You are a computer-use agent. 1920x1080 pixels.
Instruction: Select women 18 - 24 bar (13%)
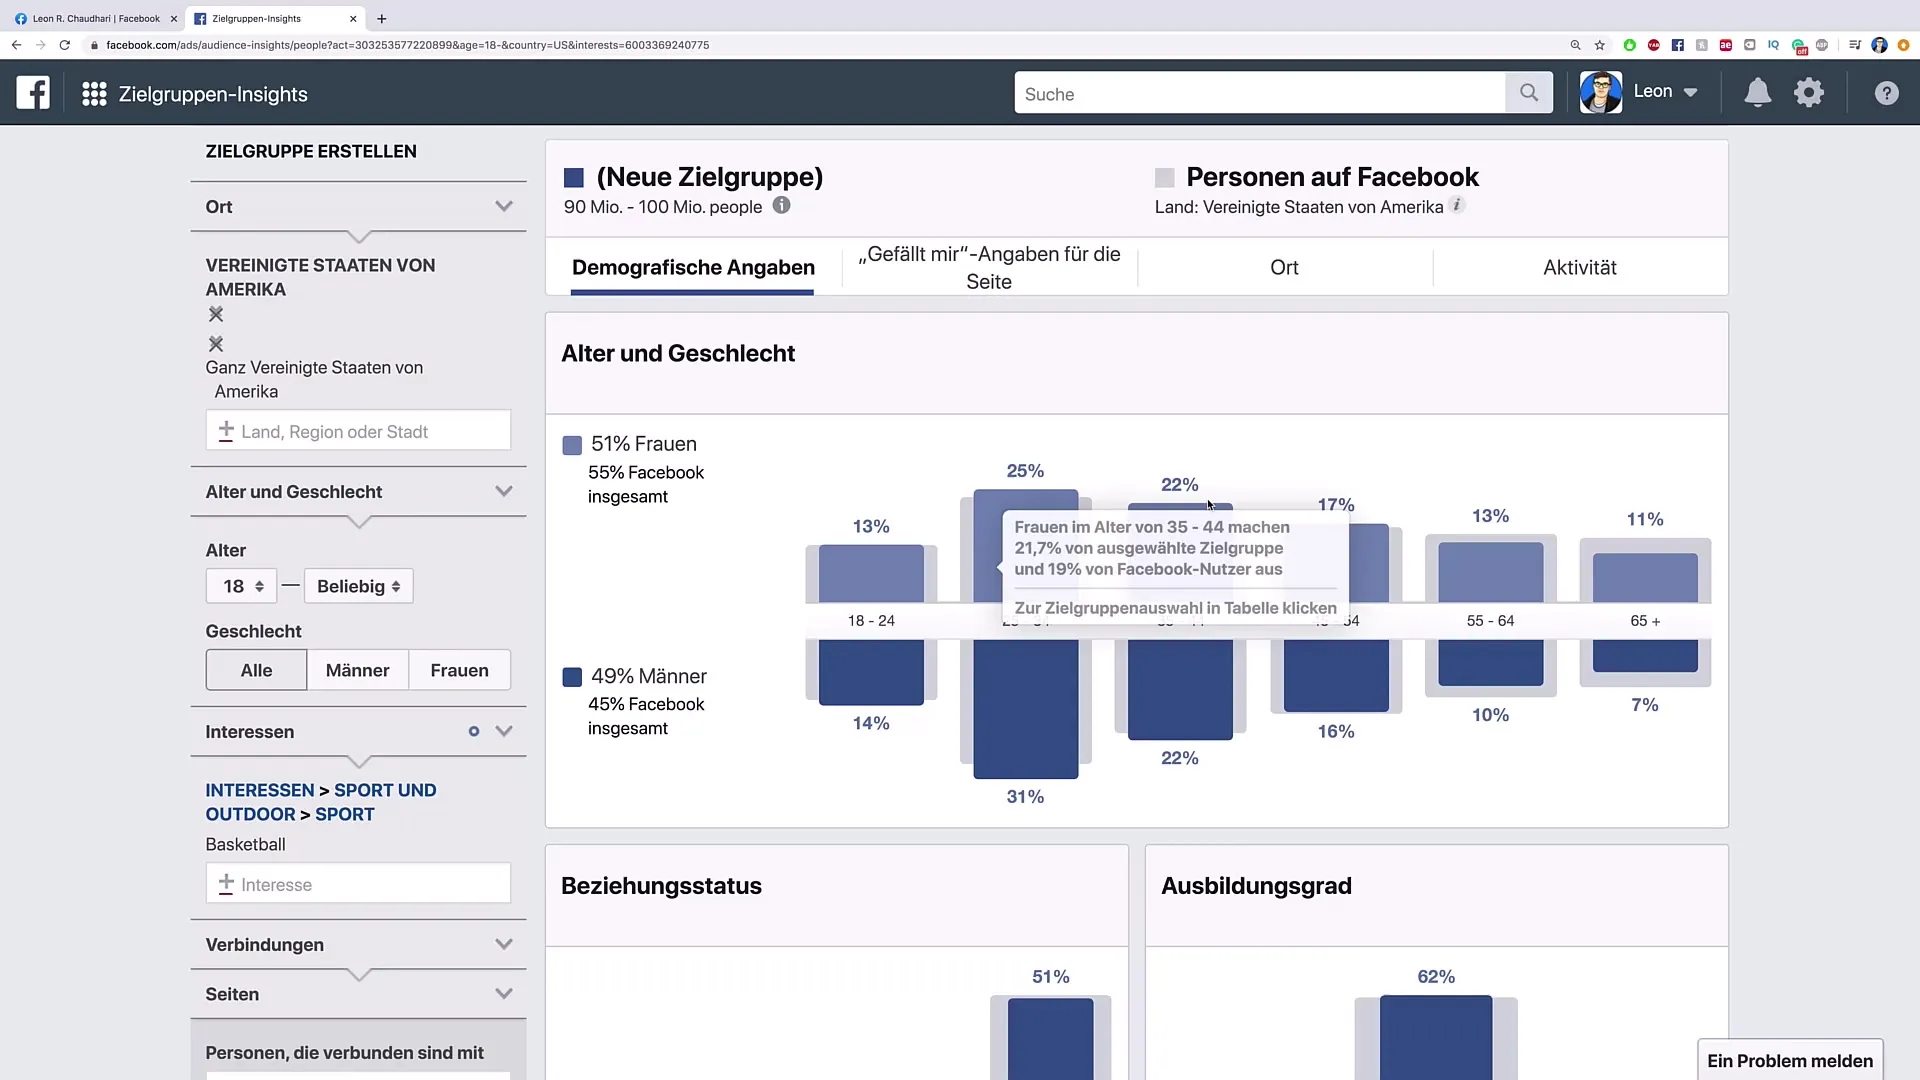871,573
